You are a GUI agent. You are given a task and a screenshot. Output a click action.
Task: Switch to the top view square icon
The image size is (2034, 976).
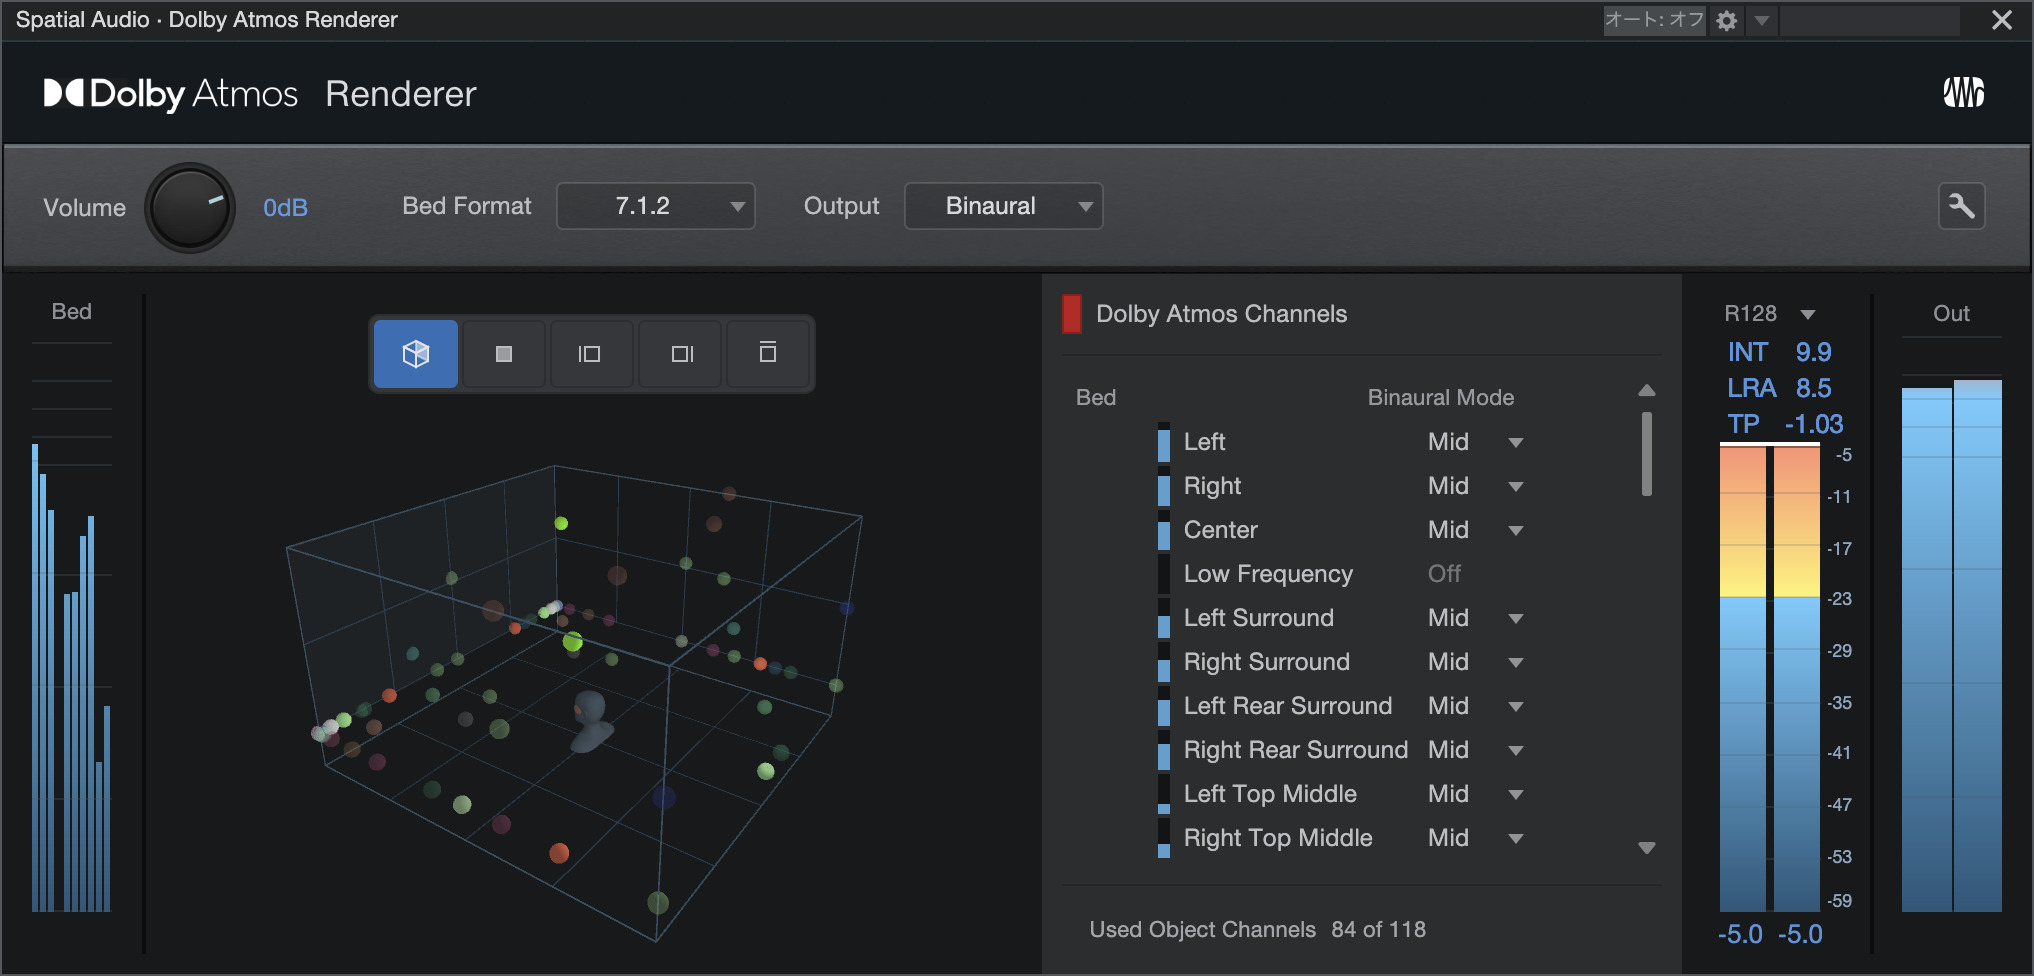tap(504, 353)
